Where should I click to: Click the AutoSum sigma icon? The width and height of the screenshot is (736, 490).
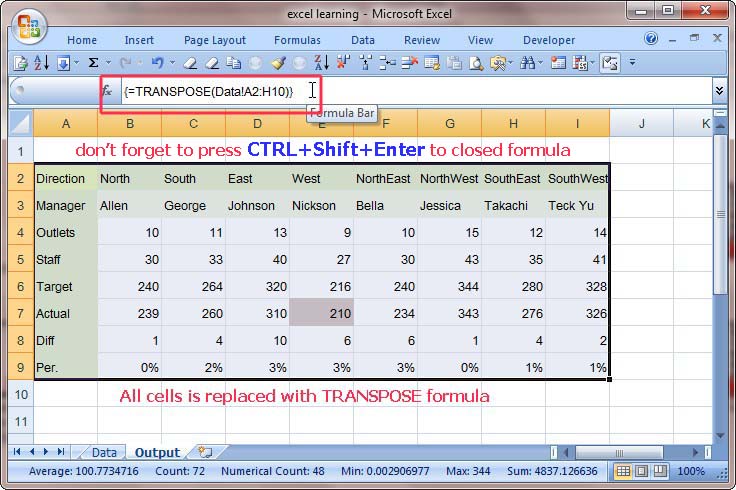coord(93,62)
